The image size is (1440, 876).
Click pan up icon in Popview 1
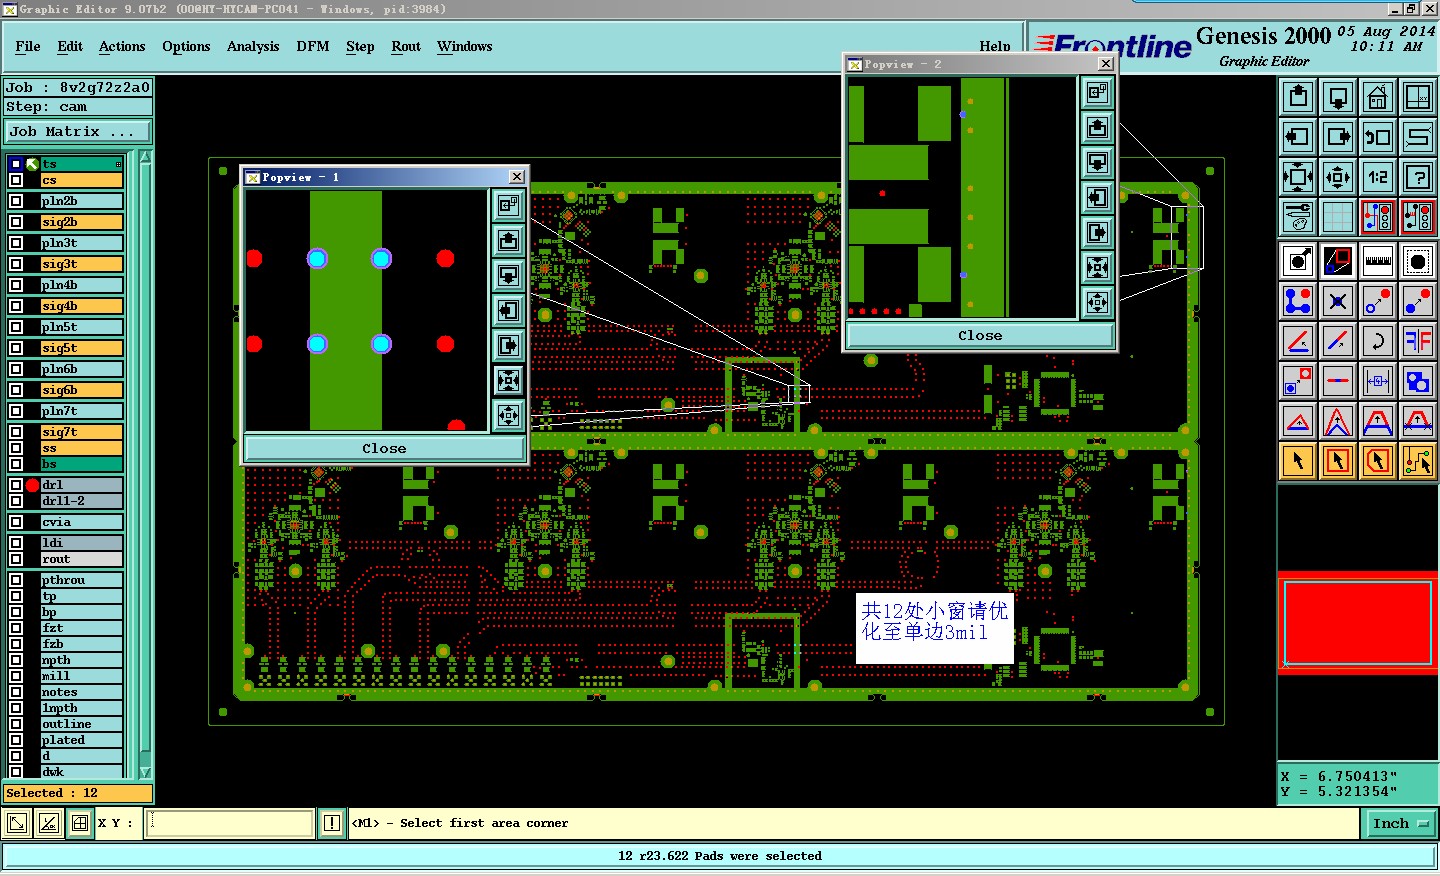tap(508, 240)
